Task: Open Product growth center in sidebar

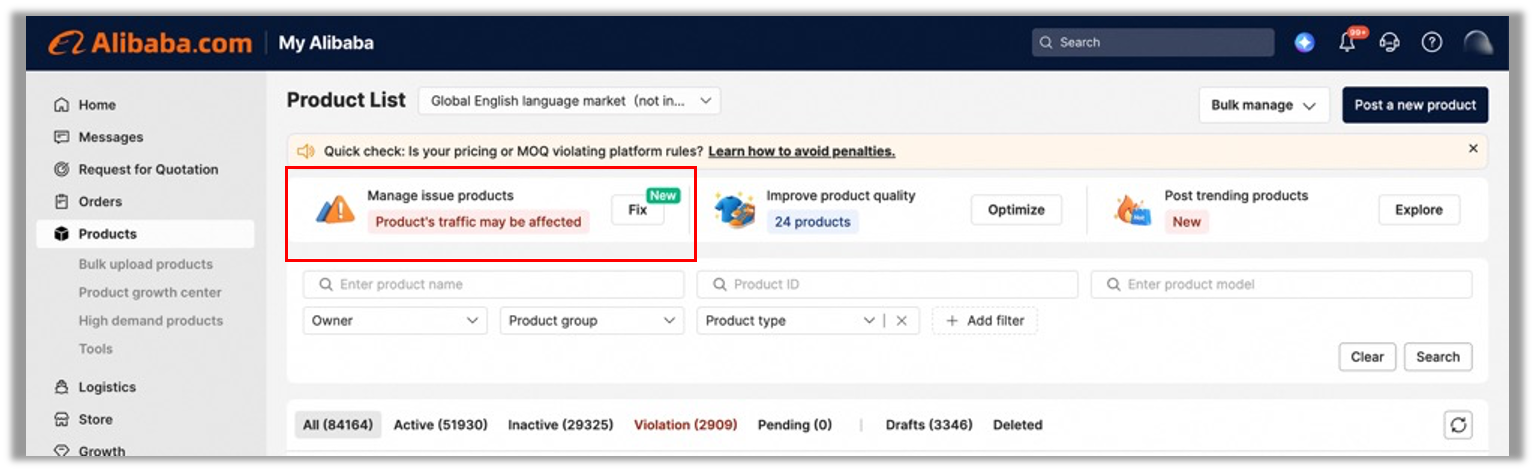Action: point(150,293)
